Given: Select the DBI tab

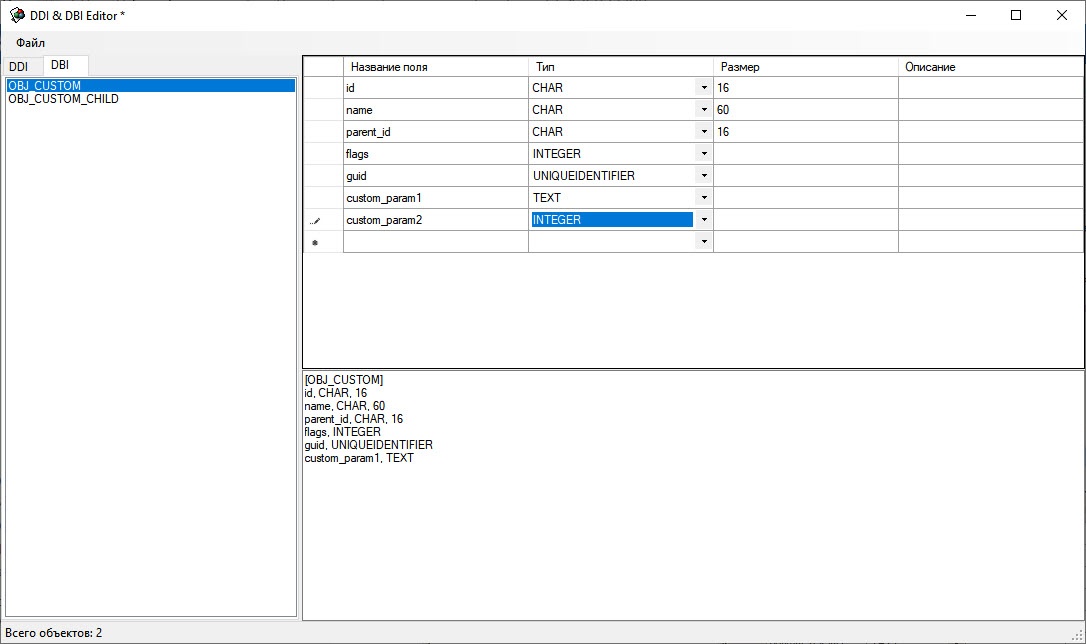Looking at the screenshot, I should tap(60, 65).
